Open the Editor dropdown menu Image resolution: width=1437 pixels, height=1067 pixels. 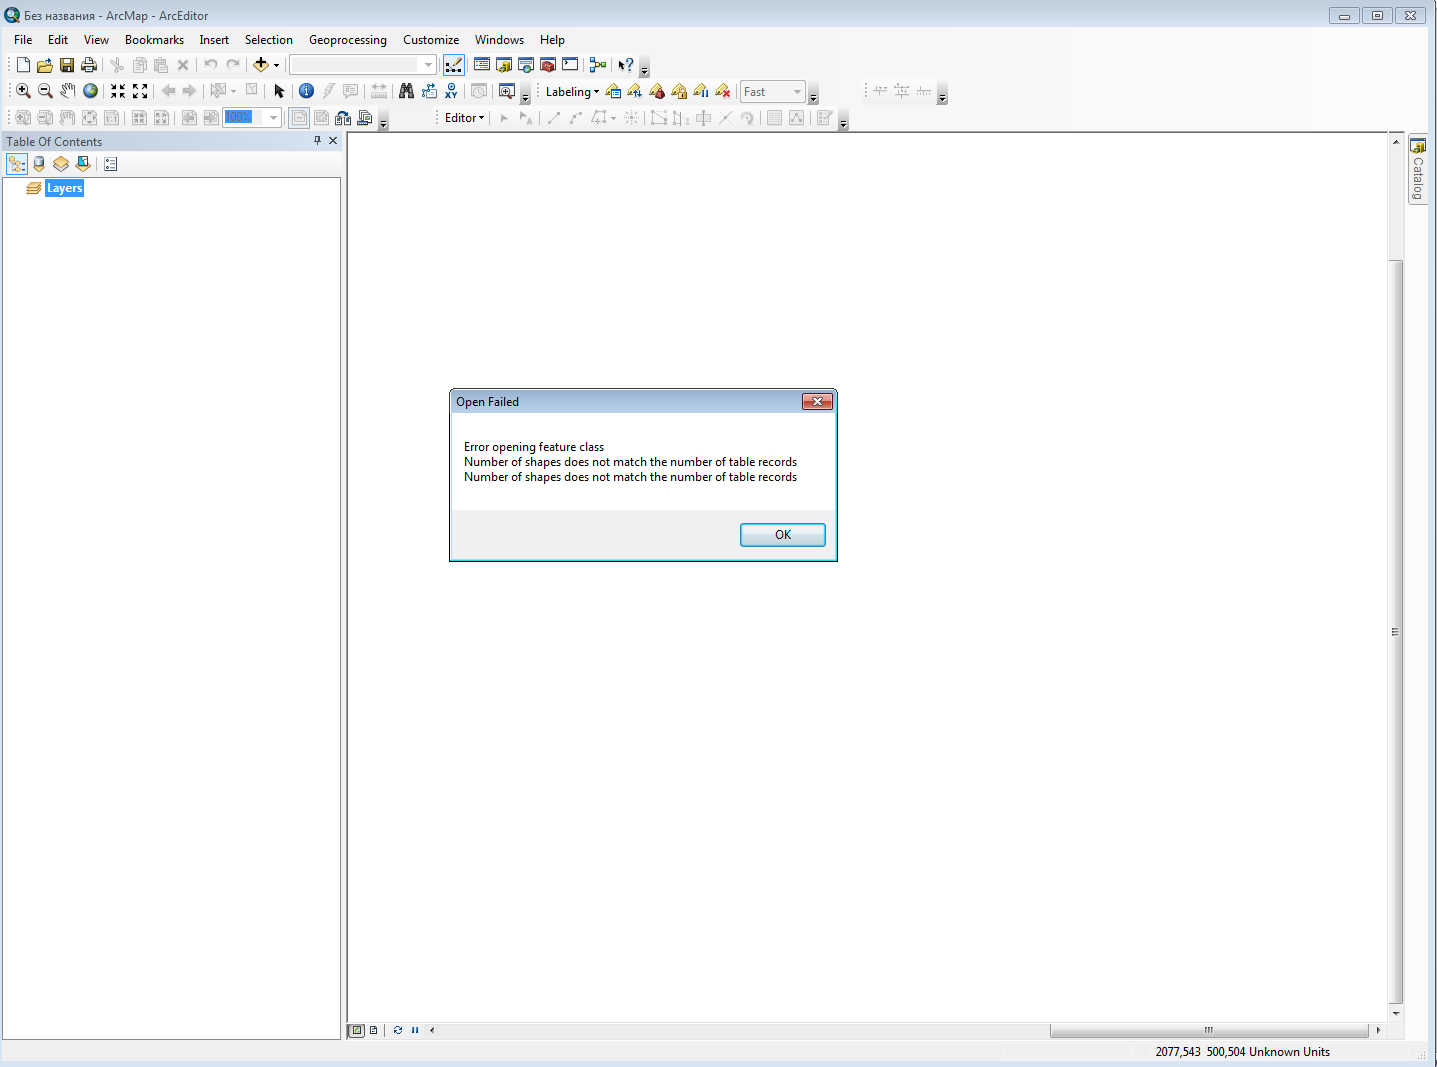point(464,118)
